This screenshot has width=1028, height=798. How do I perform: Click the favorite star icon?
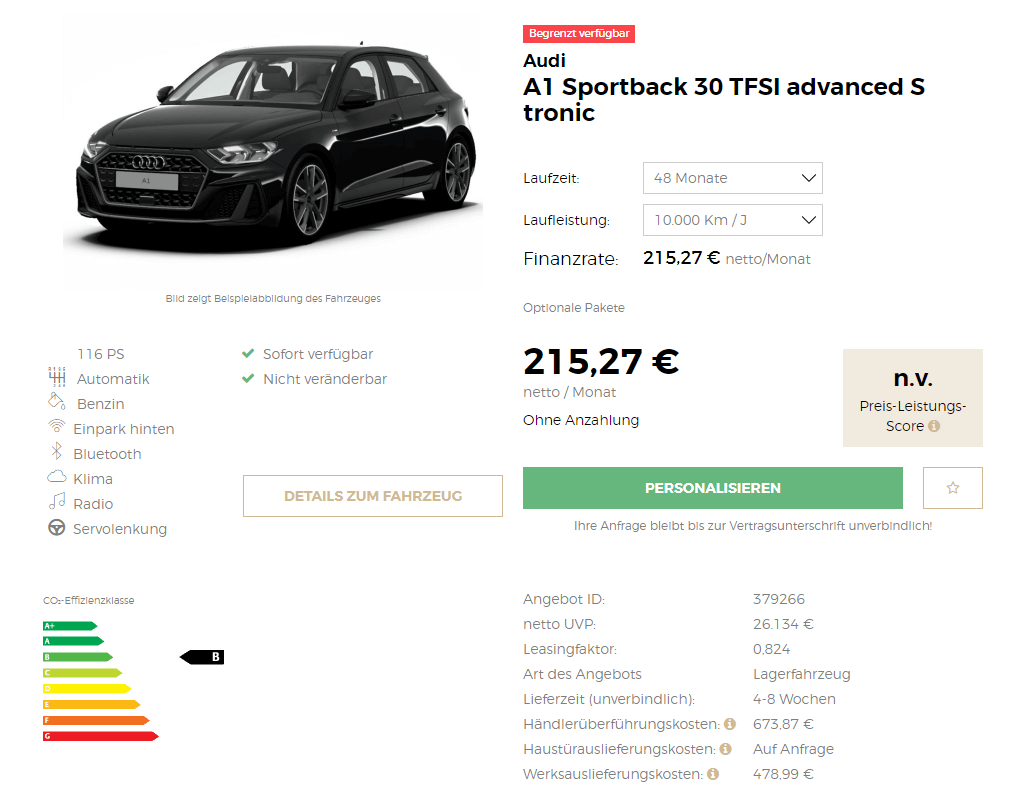(x=953, y=488)
